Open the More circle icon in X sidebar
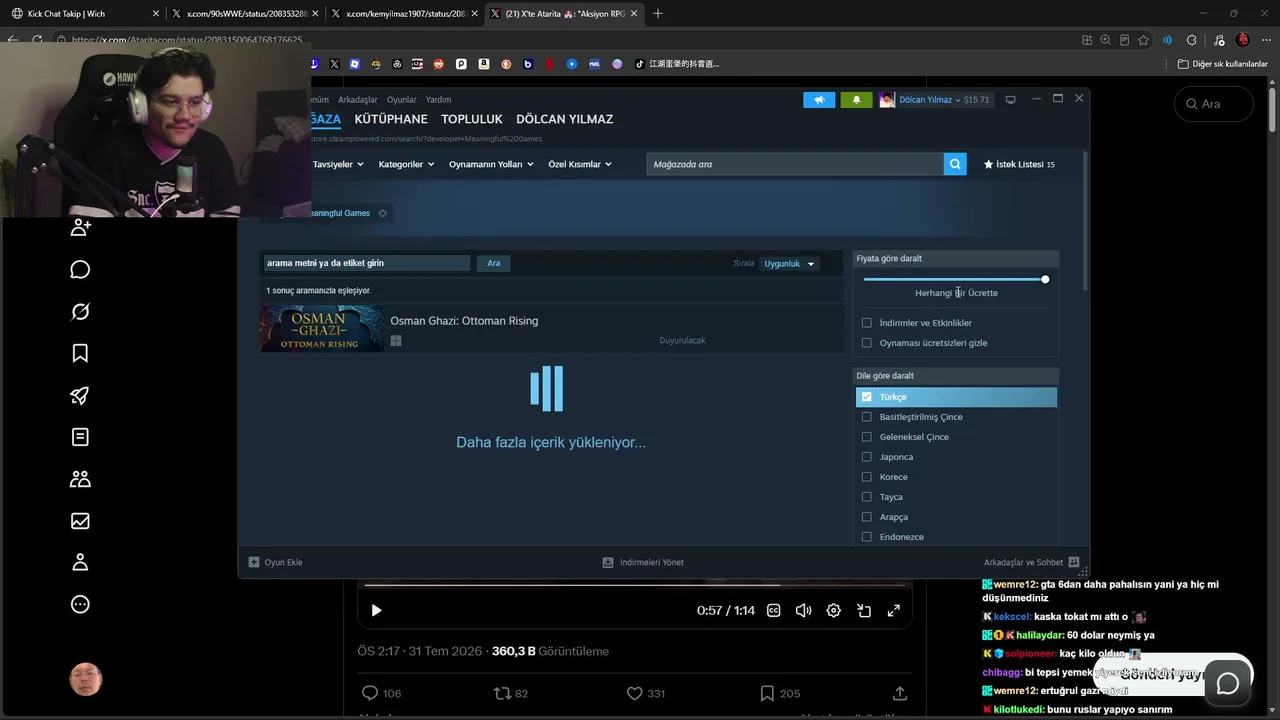 (80, 604)
